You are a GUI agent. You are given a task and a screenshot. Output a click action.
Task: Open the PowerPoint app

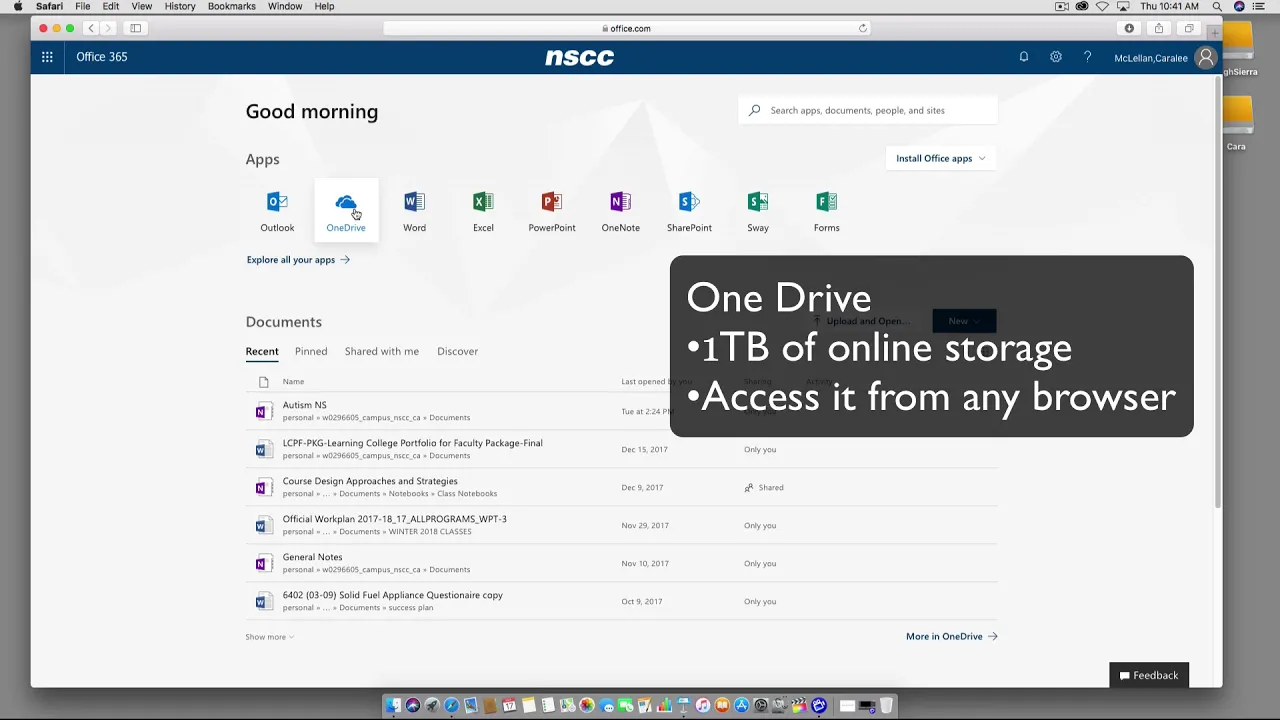coord(552,211)
